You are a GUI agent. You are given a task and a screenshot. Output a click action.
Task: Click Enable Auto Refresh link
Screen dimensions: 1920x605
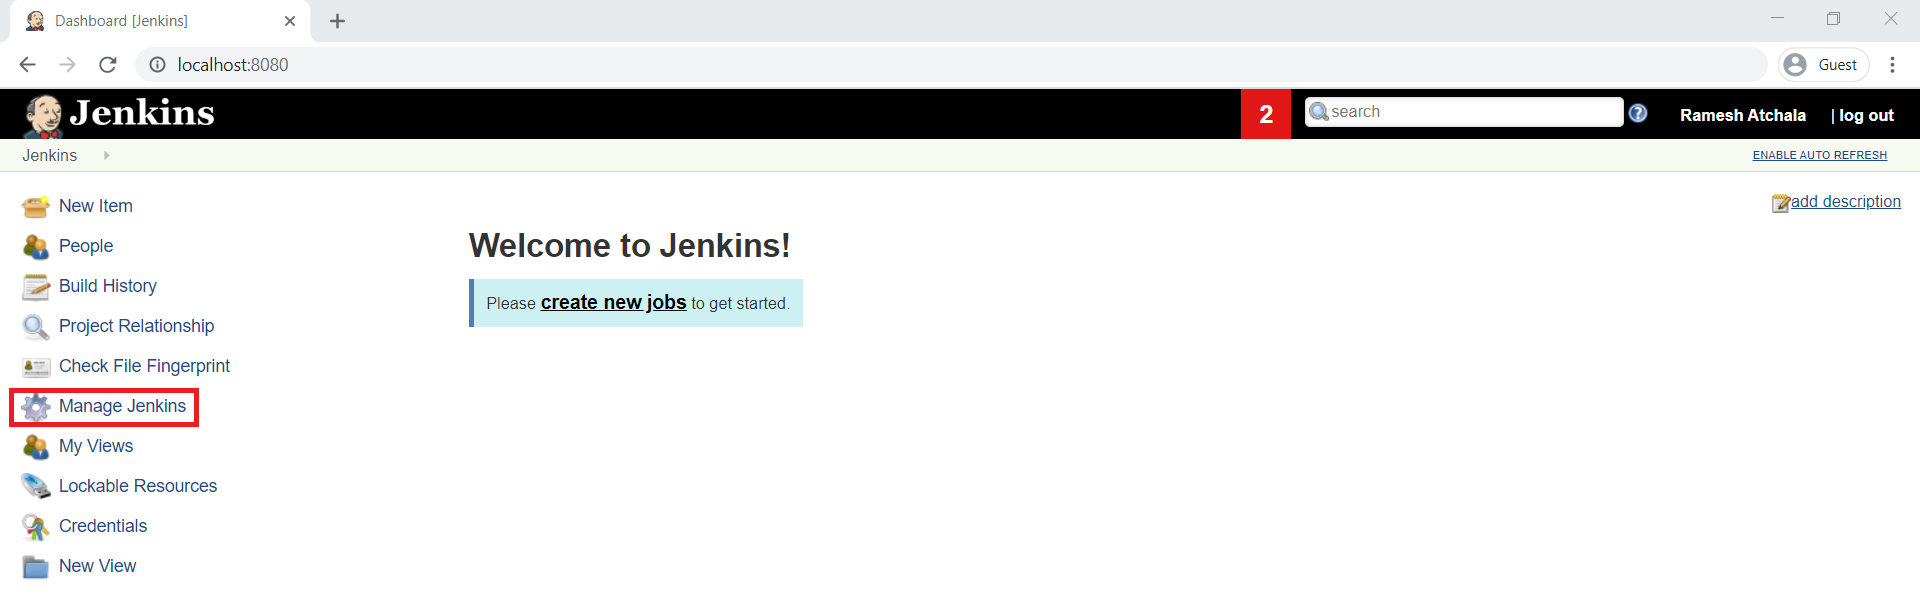click(x=1820, y=155)
